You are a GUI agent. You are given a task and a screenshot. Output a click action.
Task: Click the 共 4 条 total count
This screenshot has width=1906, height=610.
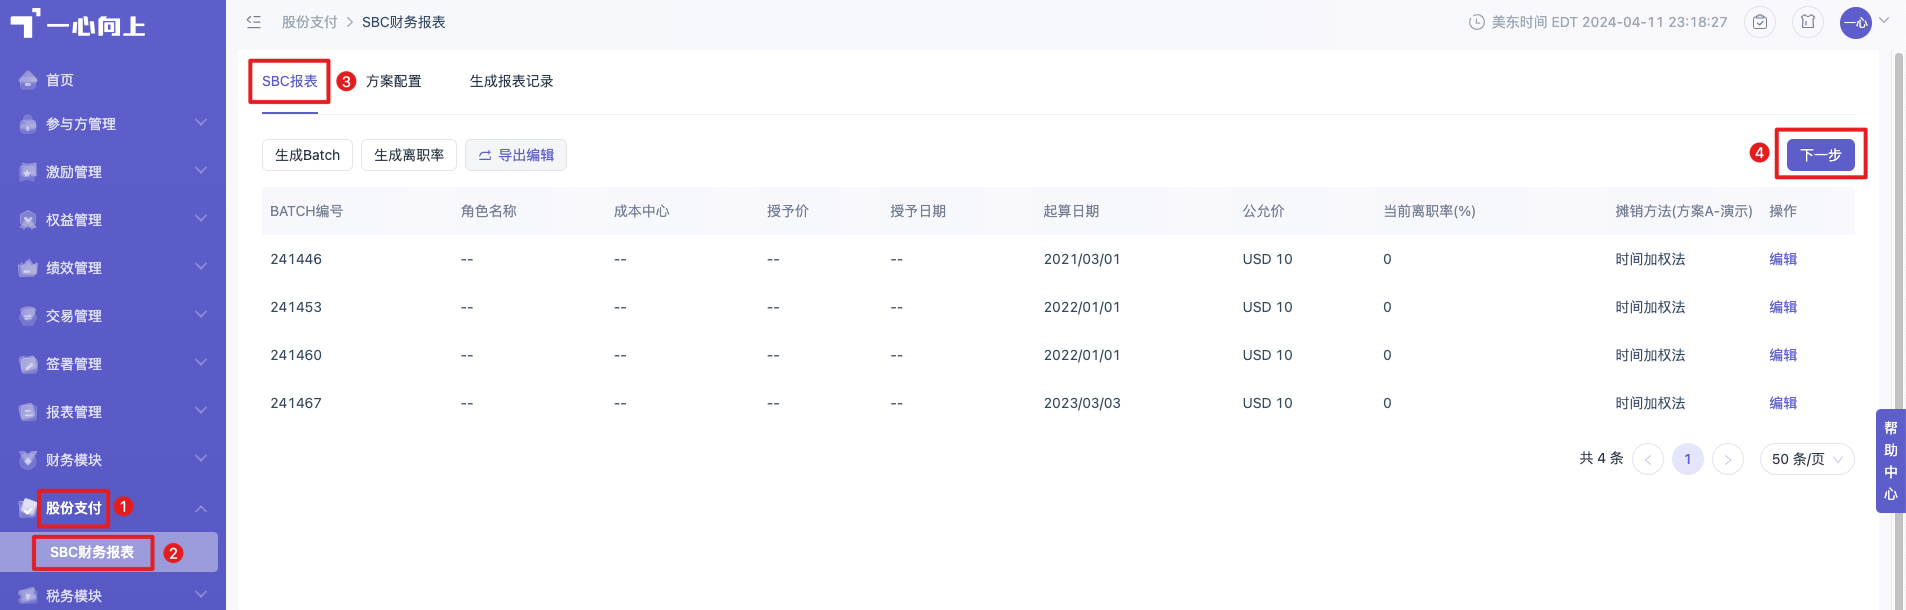(1601, 458)
